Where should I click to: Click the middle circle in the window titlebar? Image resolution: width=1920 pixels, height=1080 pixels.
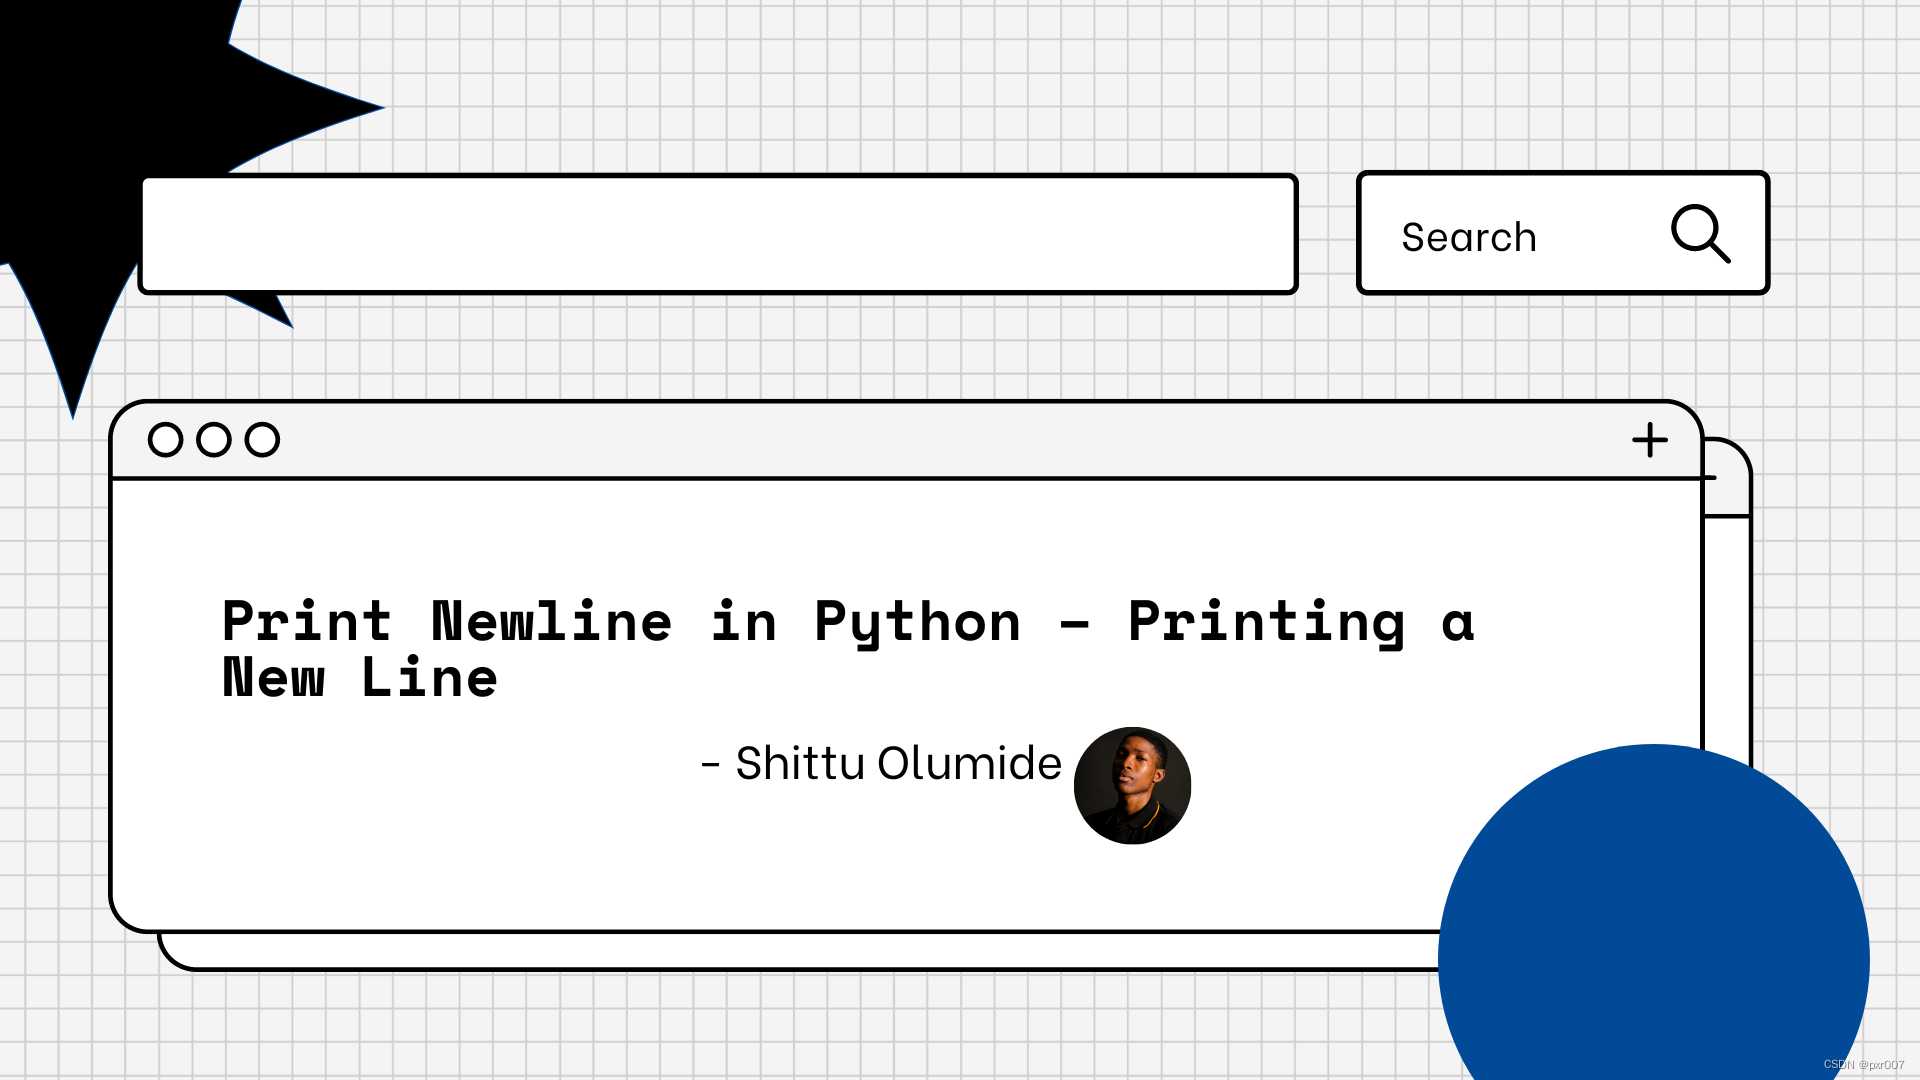click(213, 440)
